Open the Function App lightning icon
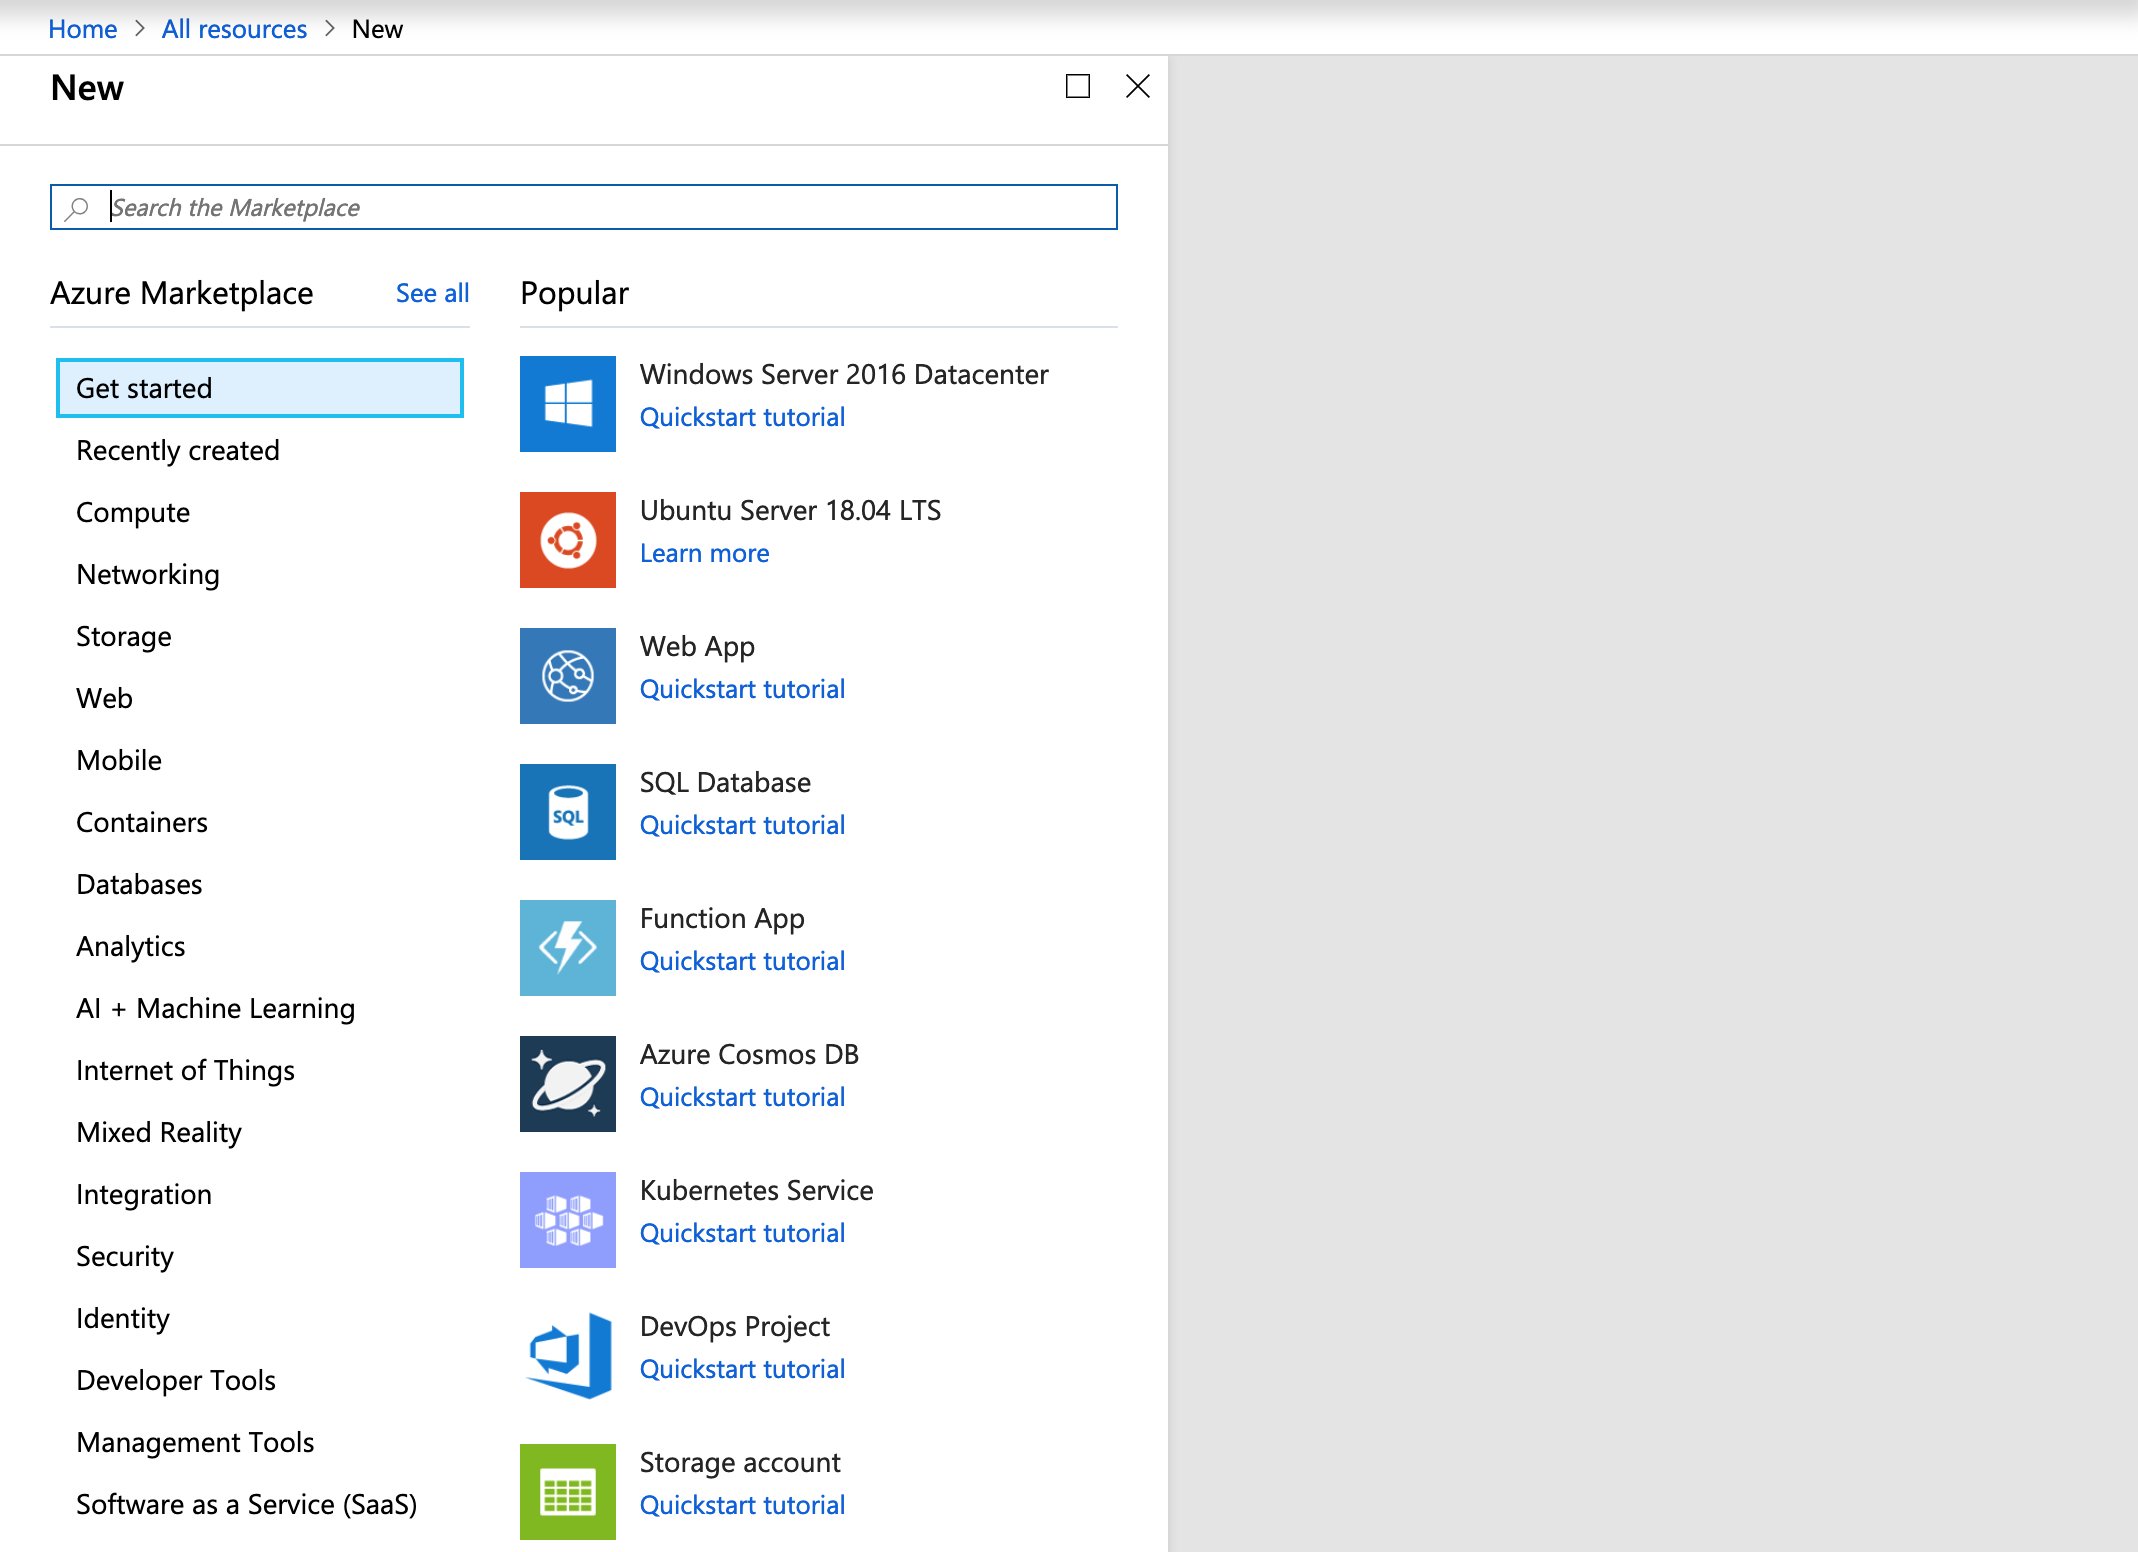Image resolution: width=2138 pixels, height=1552 pixels. coord(567,948)
